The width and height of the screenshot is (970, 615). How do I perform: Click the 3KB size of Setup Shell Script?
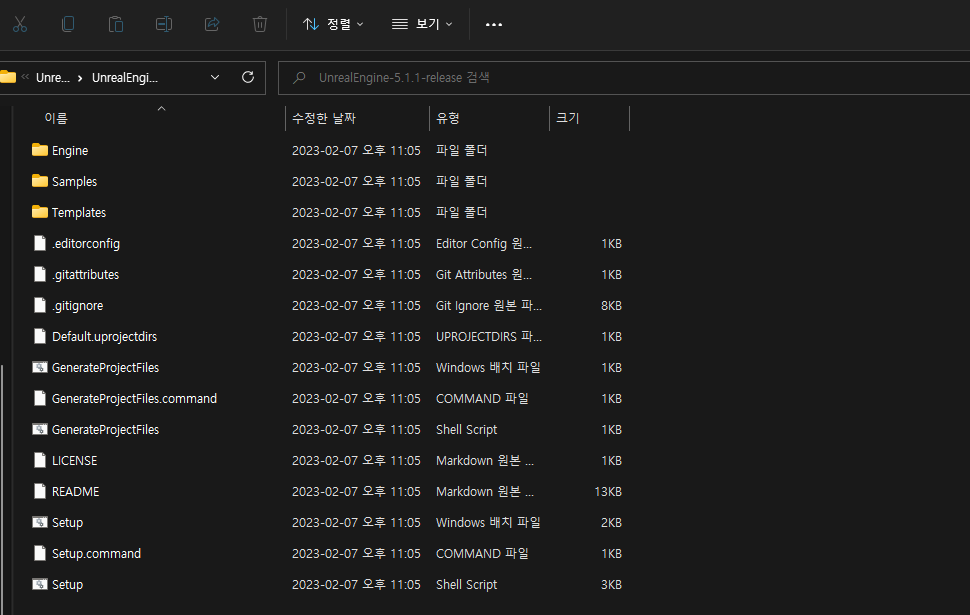pos(611,584)
